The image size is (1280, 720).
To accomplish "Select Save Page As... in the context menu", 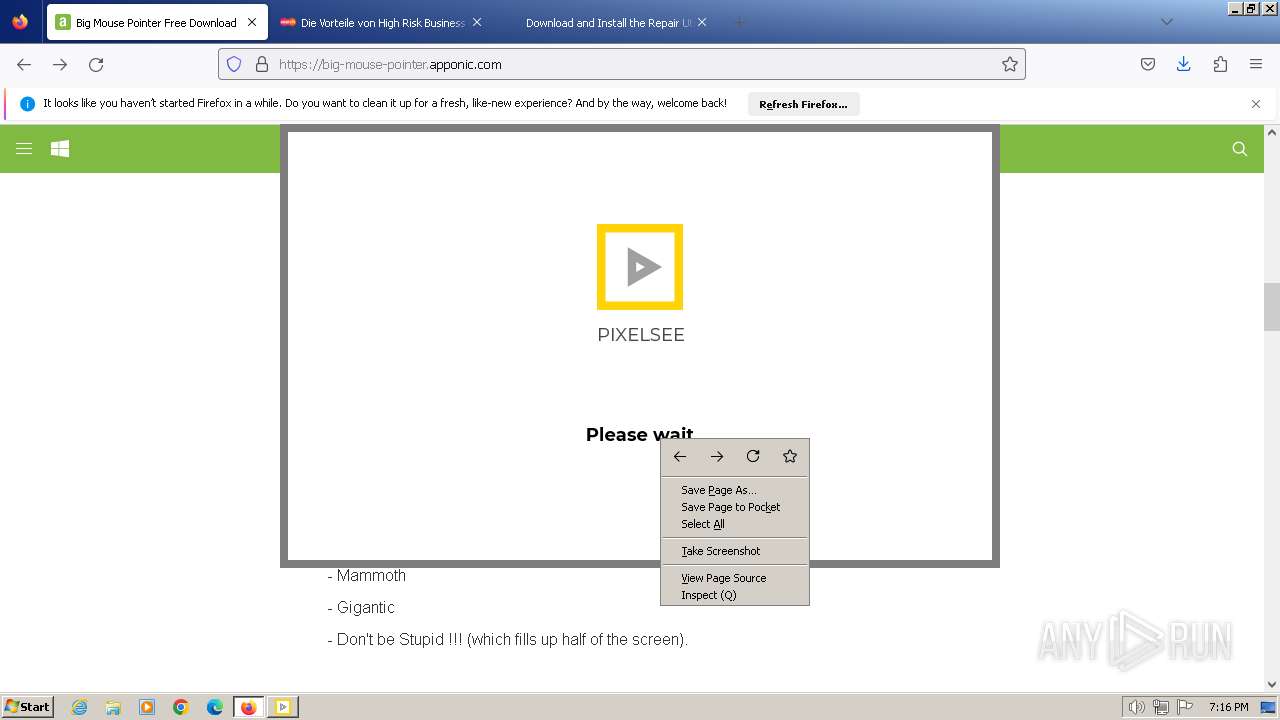I will pos(735,490).
